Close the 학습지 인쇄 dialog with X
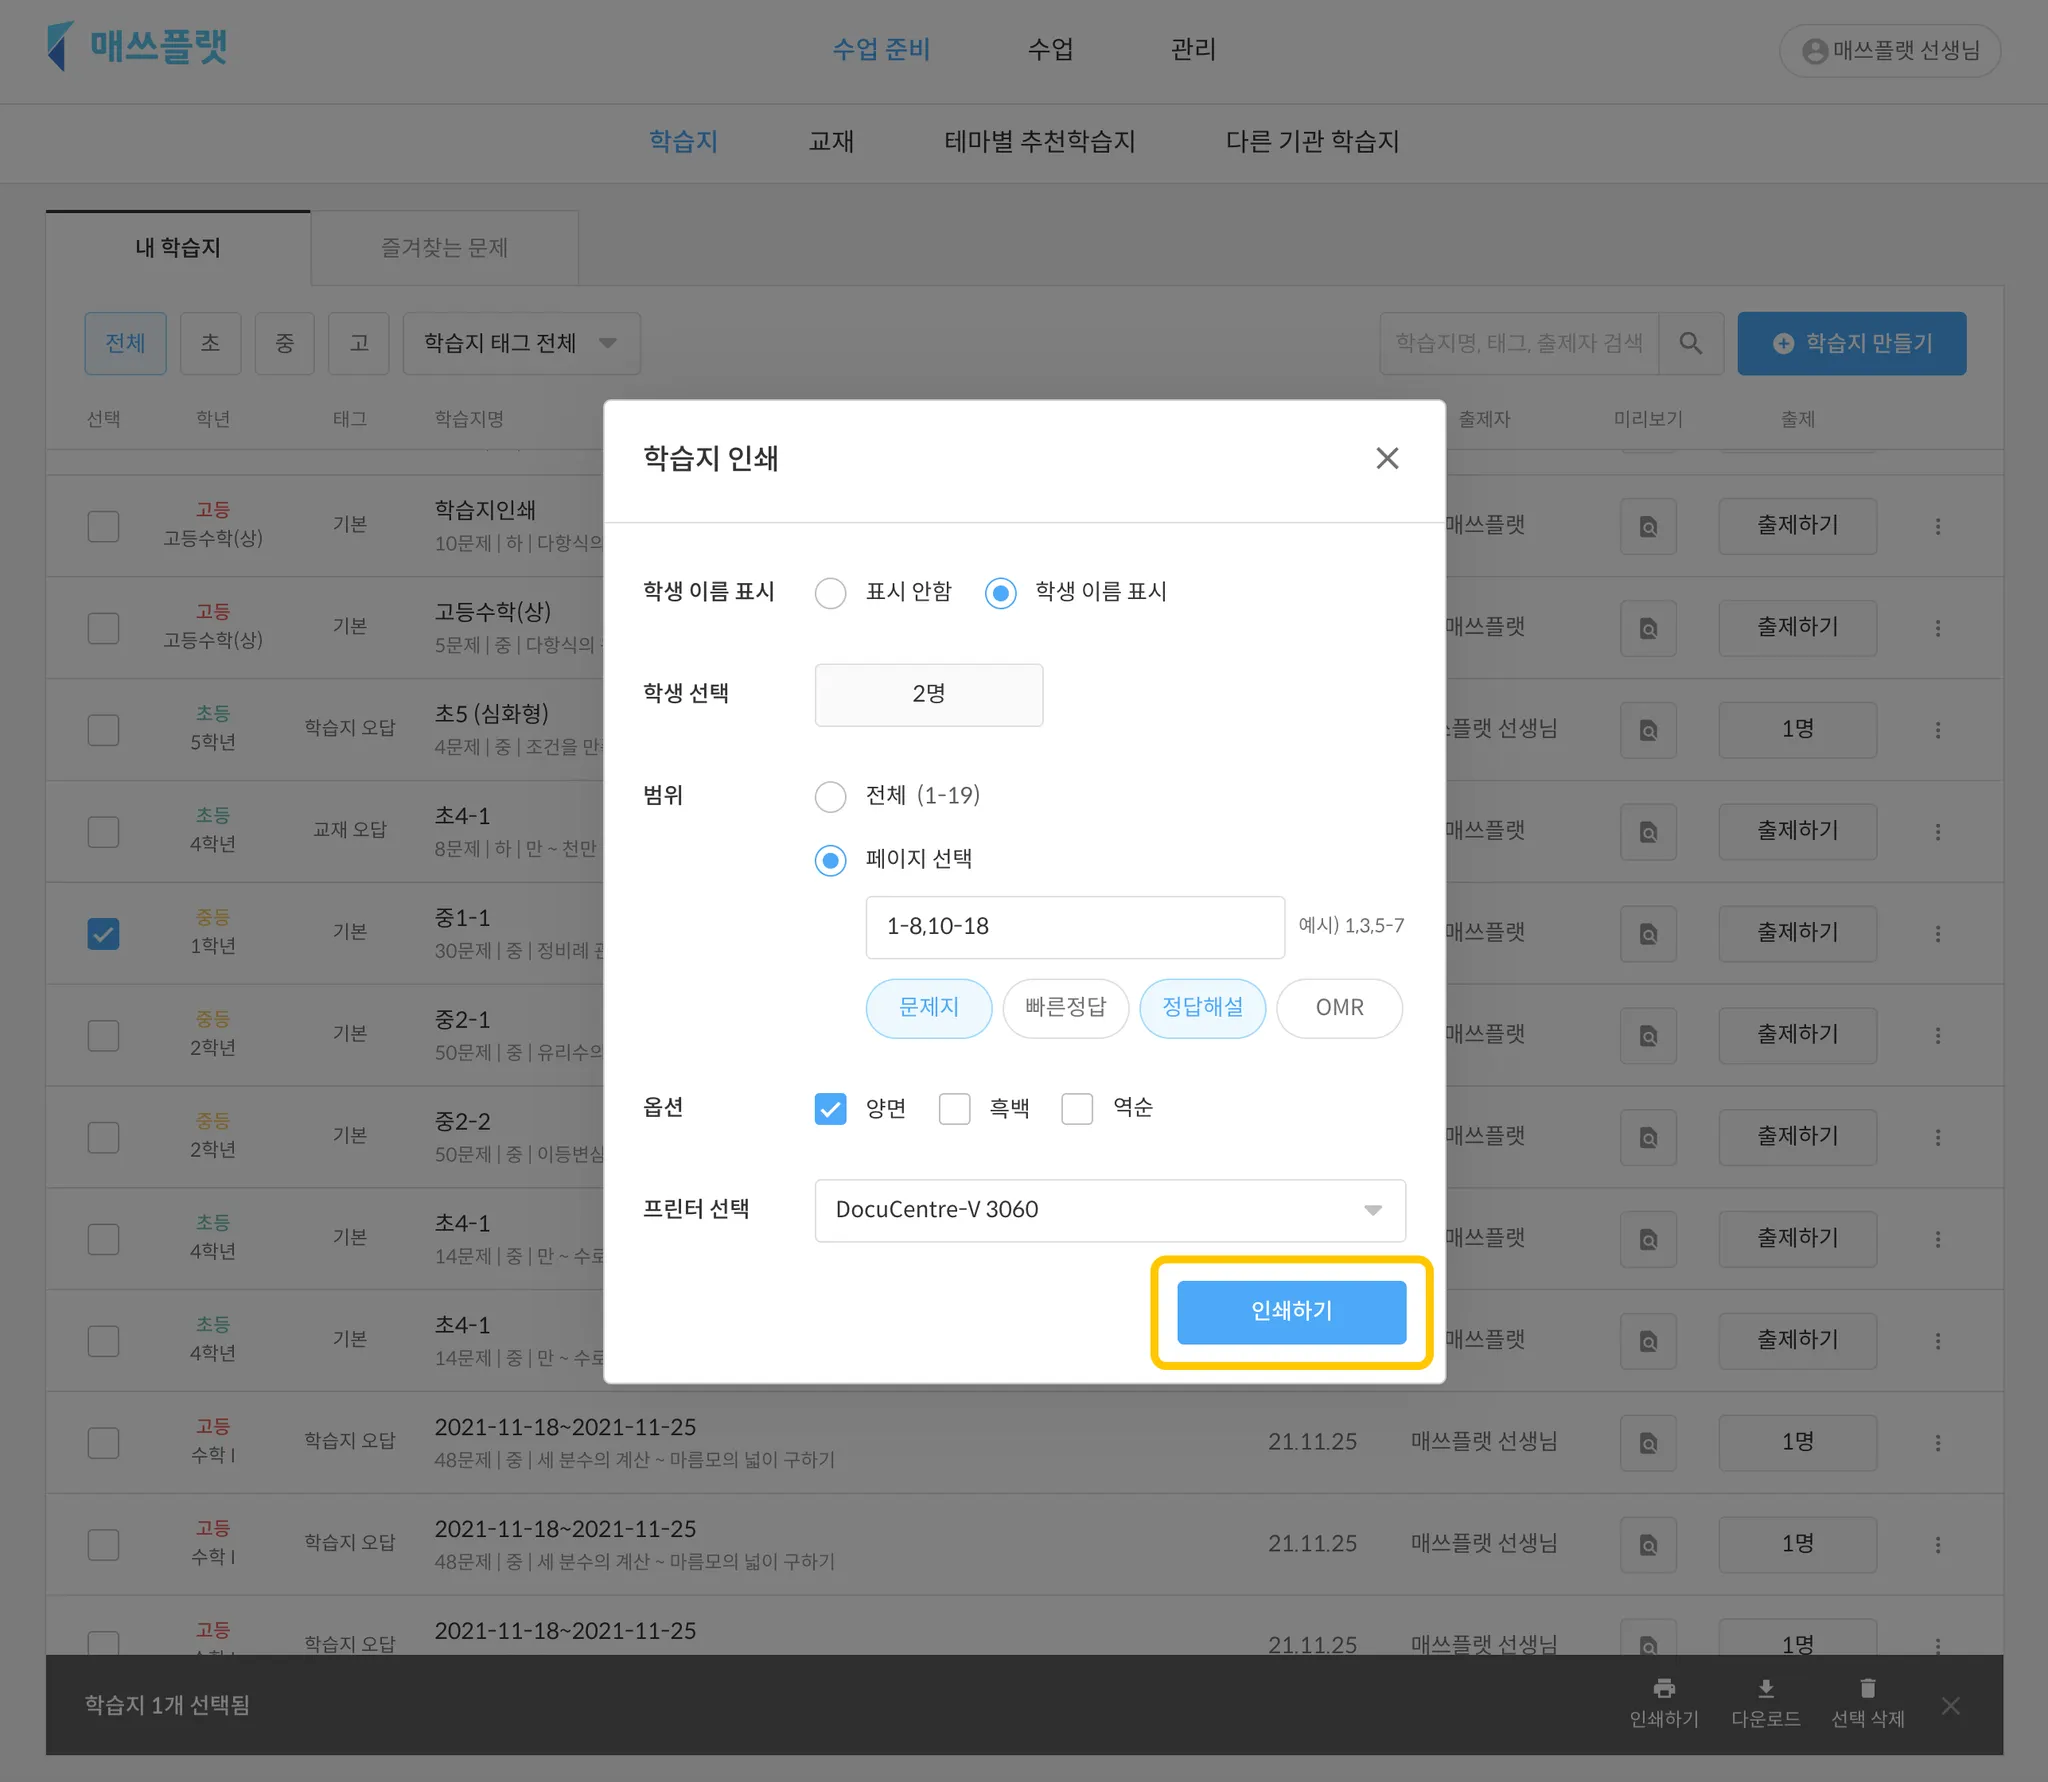 [1387, 459]
